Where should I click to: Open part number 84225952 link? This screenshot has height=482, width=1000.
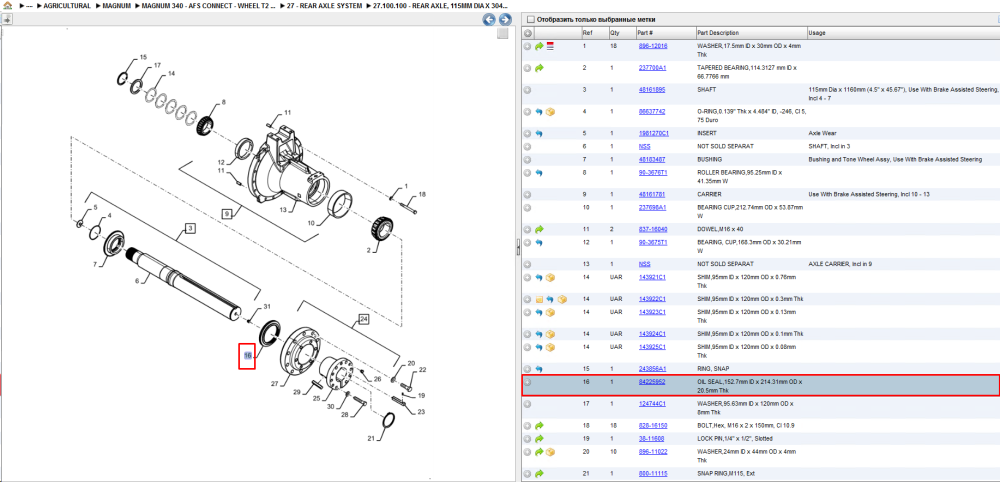point(651,382)
